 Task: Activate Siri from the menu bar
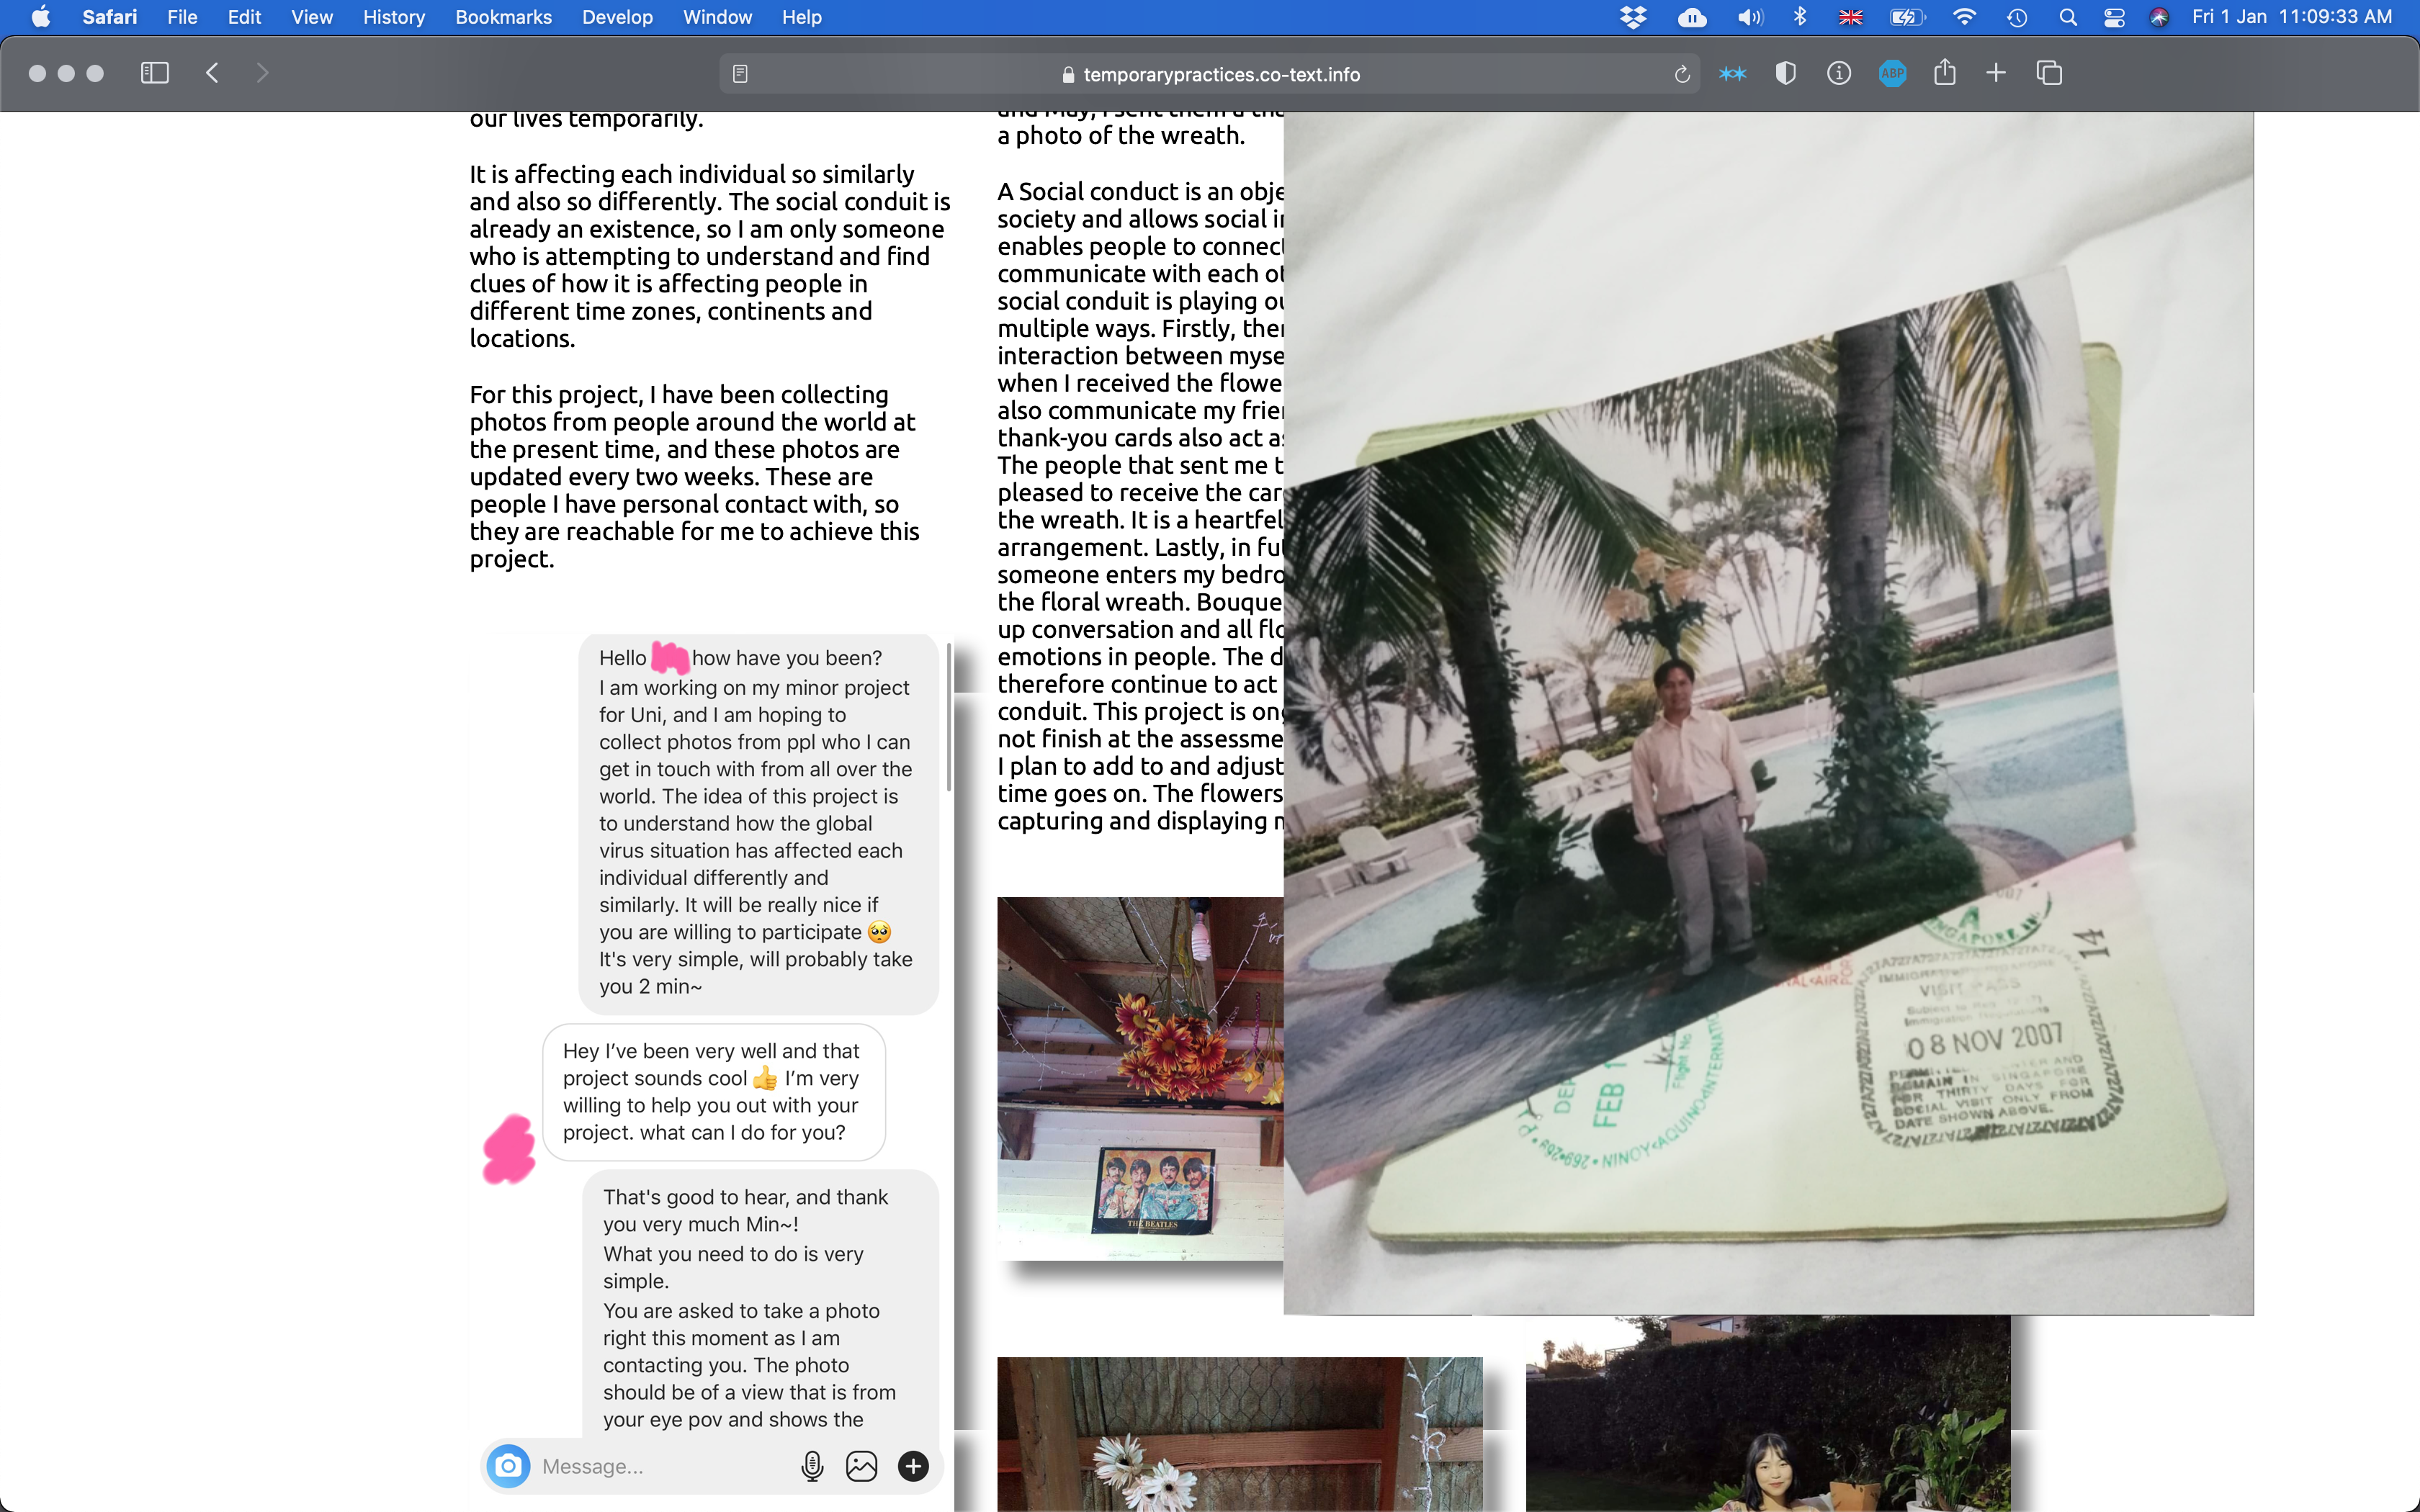pos(2159,17)
